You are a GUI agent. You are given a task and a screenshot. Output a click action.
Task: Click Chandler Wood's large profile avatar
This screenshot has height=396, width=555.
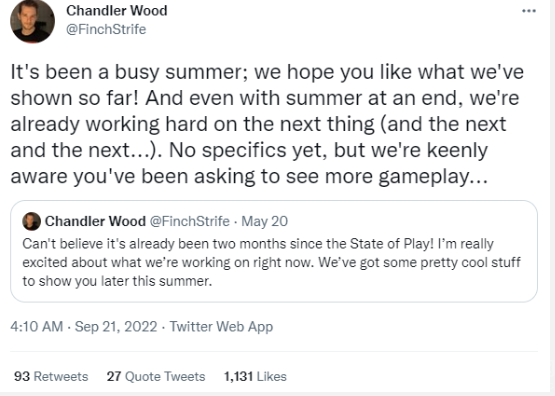[x=33, y=21]
